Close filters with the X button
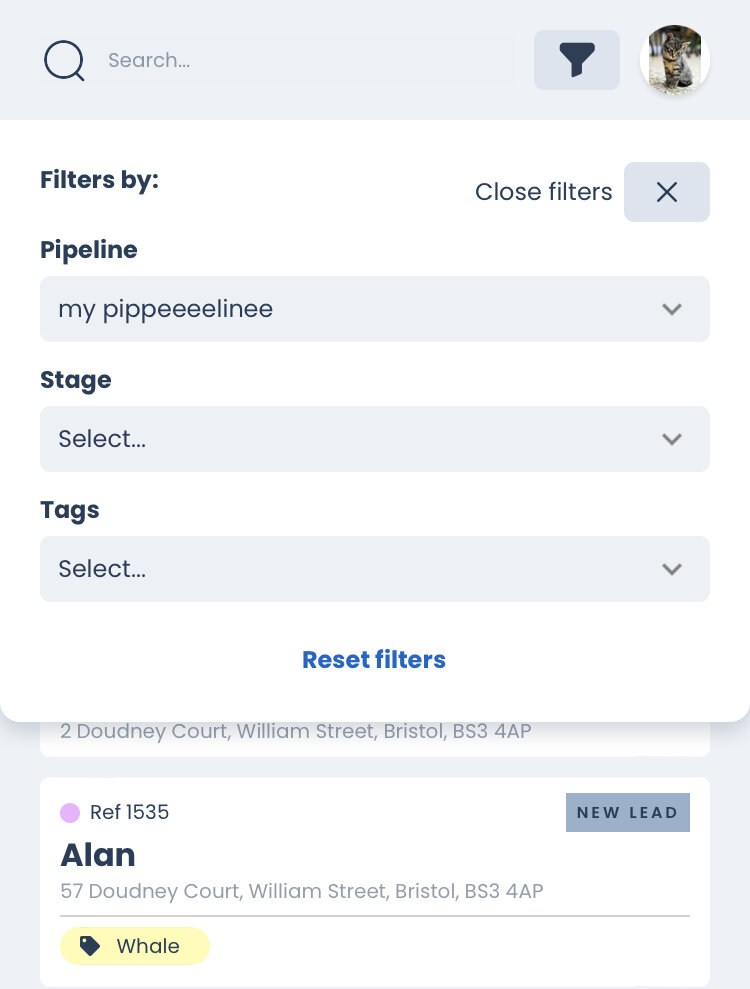The height and width of the screenshot is (989, 750). tap(667, 192)
